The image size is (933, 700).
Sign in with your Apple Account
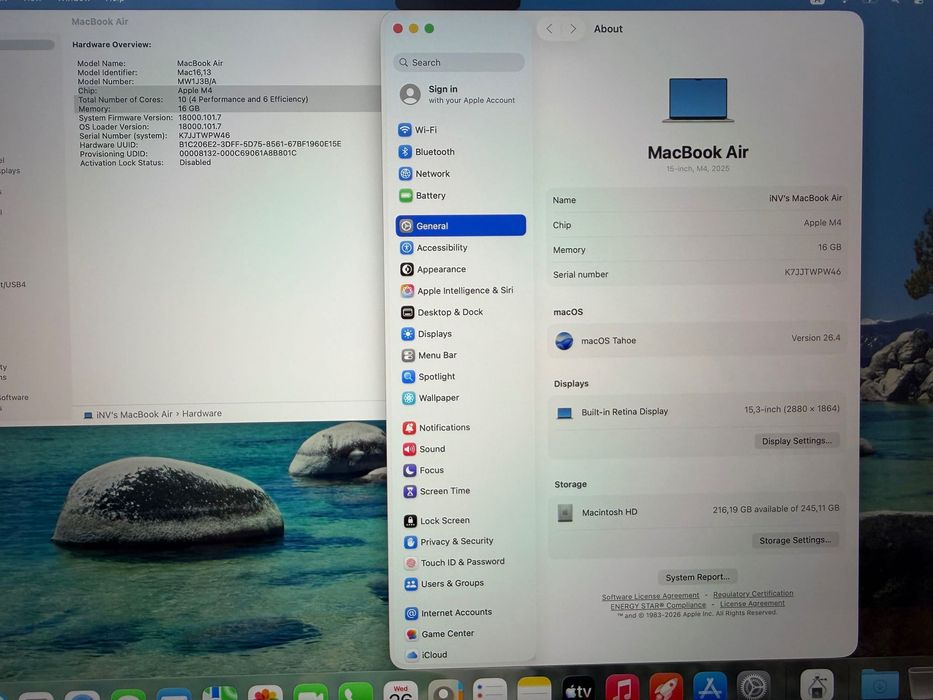(458, 94)
